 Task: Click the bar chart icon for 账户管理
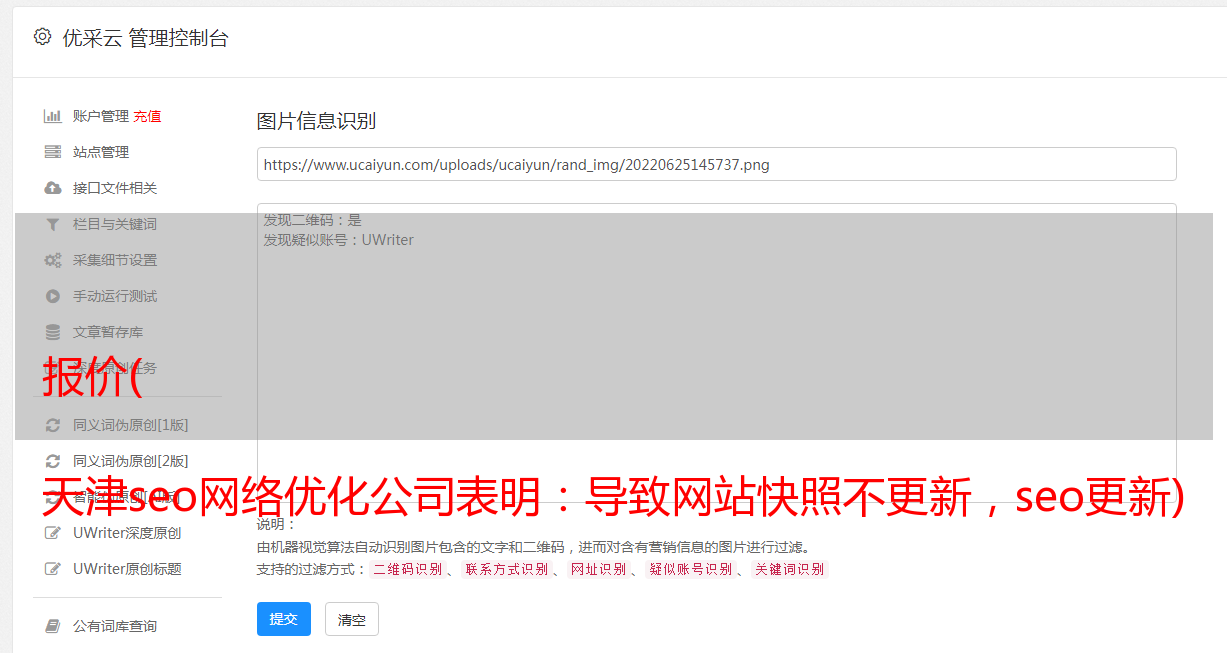pyautogui.click(x=53, y=116)
